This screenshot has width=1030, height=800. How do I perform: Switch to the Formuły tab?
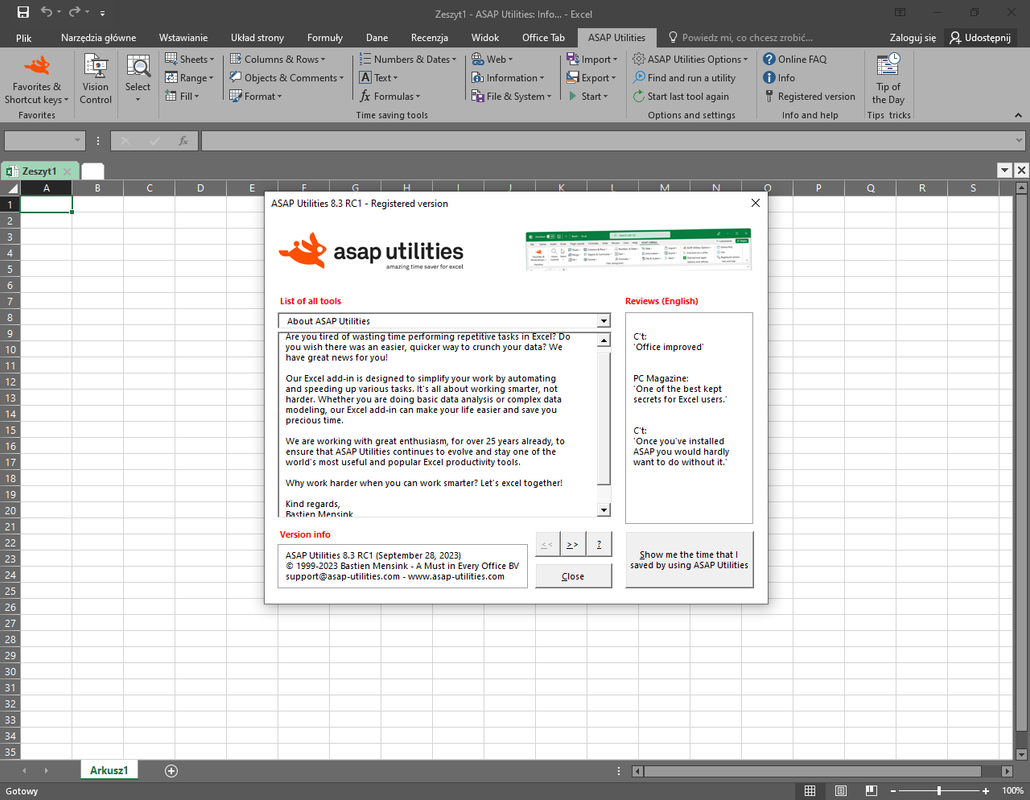coord(325,37)
